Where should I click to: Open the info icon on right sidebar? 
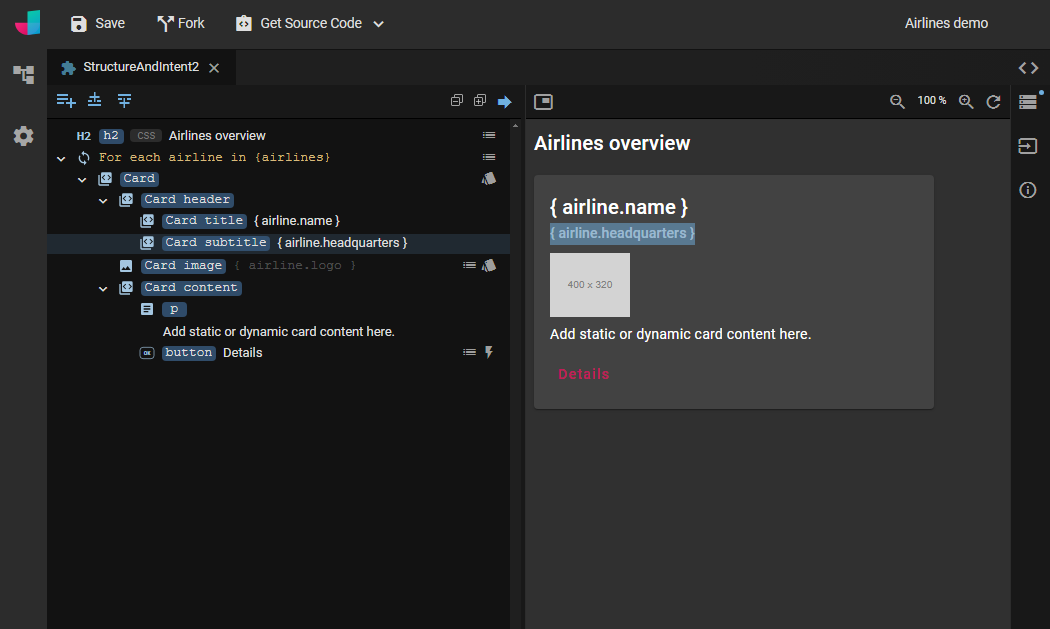click(1028, 190)
